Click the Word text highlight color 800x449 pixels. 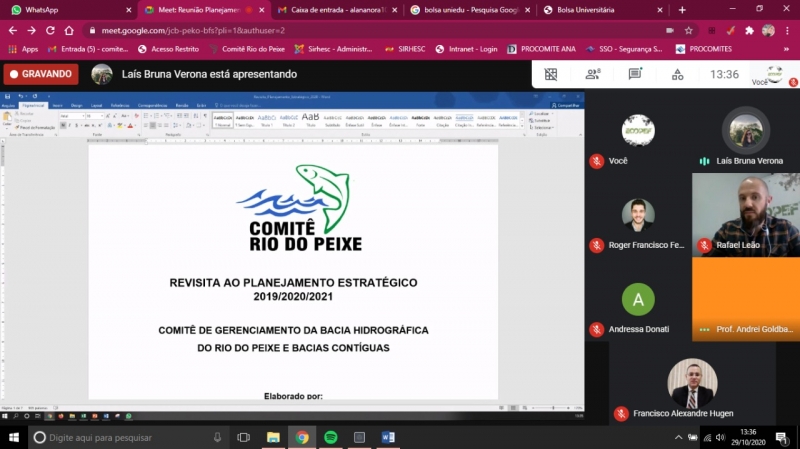pyautogui.click(x=120, y=126)
